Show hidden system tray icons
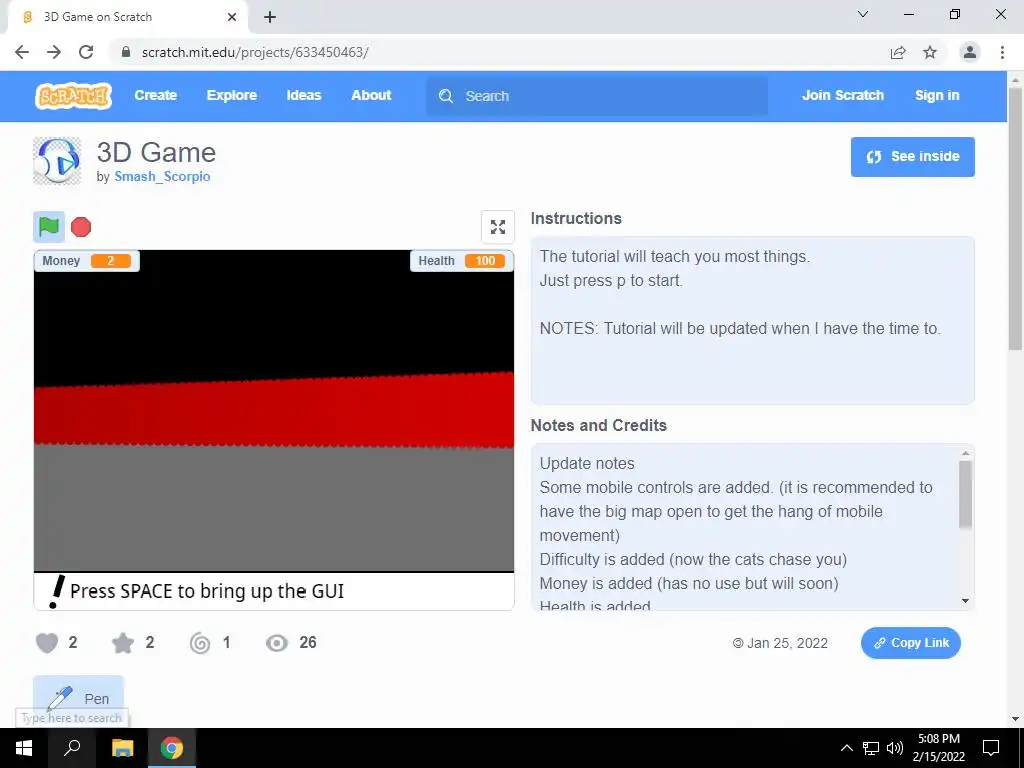The image size is (1024, 768). (846, 748)
